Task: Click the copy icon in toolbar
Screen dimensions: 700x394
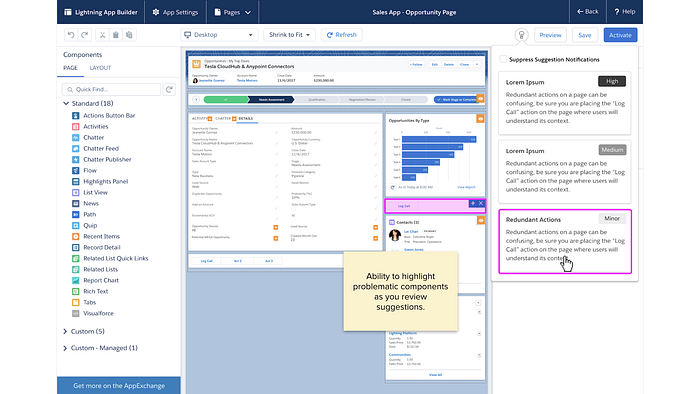Action: click(116, 35)
